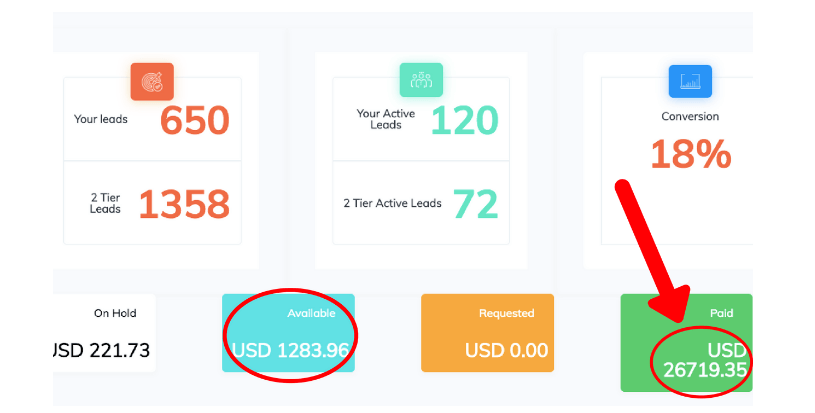Viewport: 815px width, 413px height.
Task: Open the On Hold balance card title
Action: pos(115,313)
